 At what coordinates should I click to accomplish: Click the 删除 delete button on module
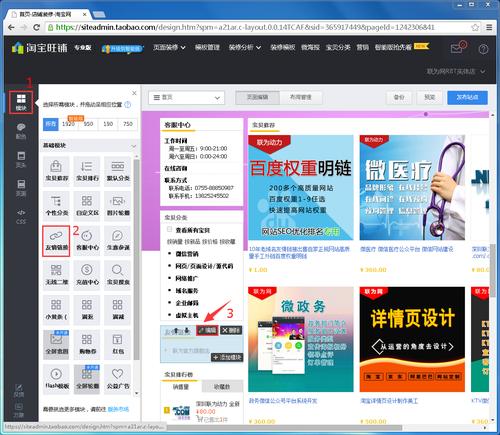tap(231, 330)
